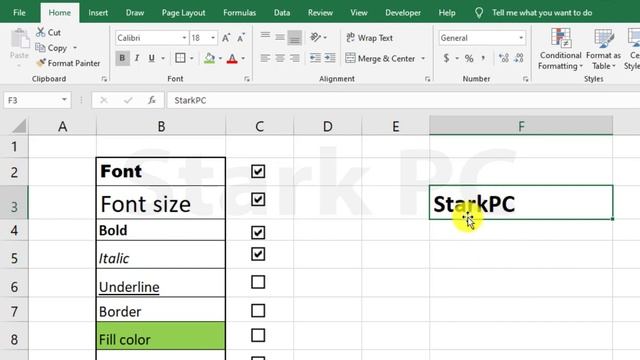Increase font size with larger A
This screenshot has height=360, width=640.
[x=226, y=38]
